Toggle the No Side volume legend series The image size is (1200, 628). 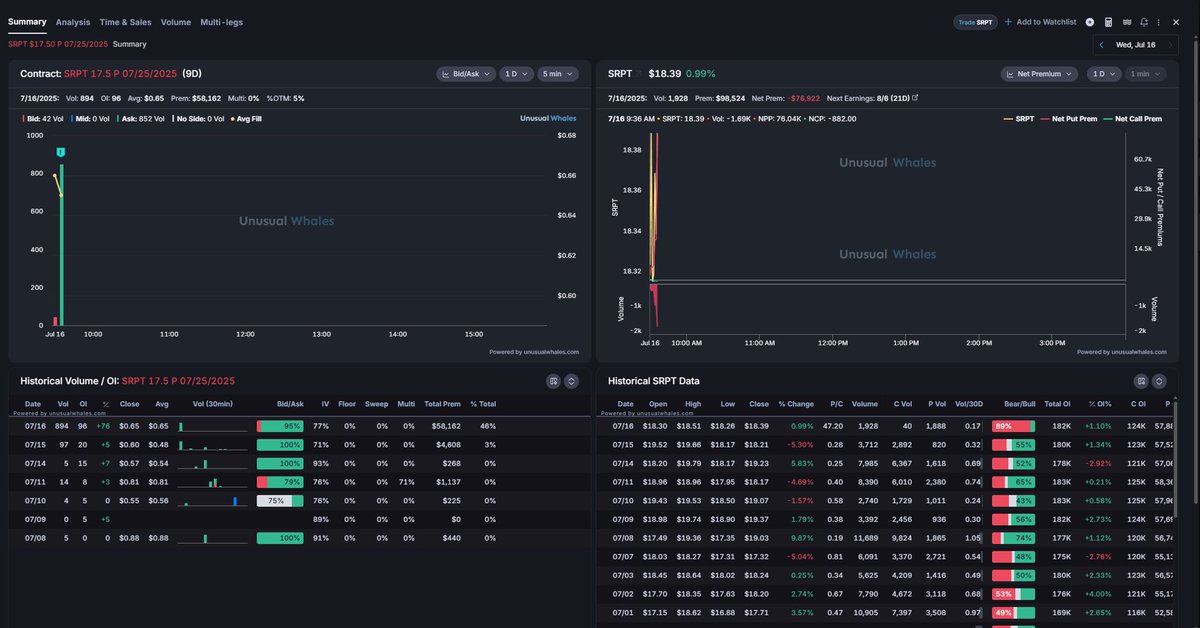[x=199, y=118]
